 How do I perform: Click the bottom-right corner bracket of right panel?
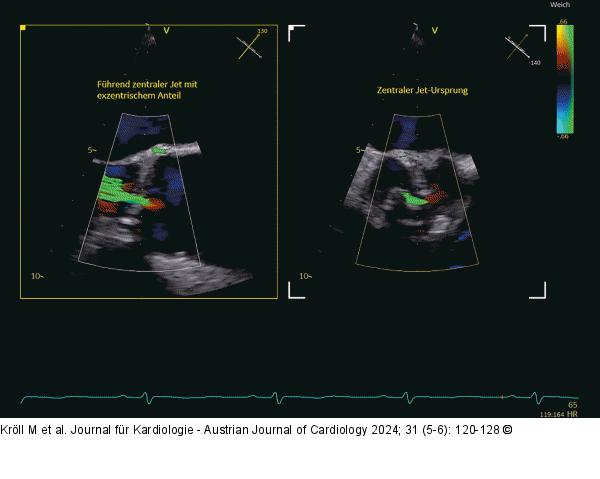click(539, 291)
